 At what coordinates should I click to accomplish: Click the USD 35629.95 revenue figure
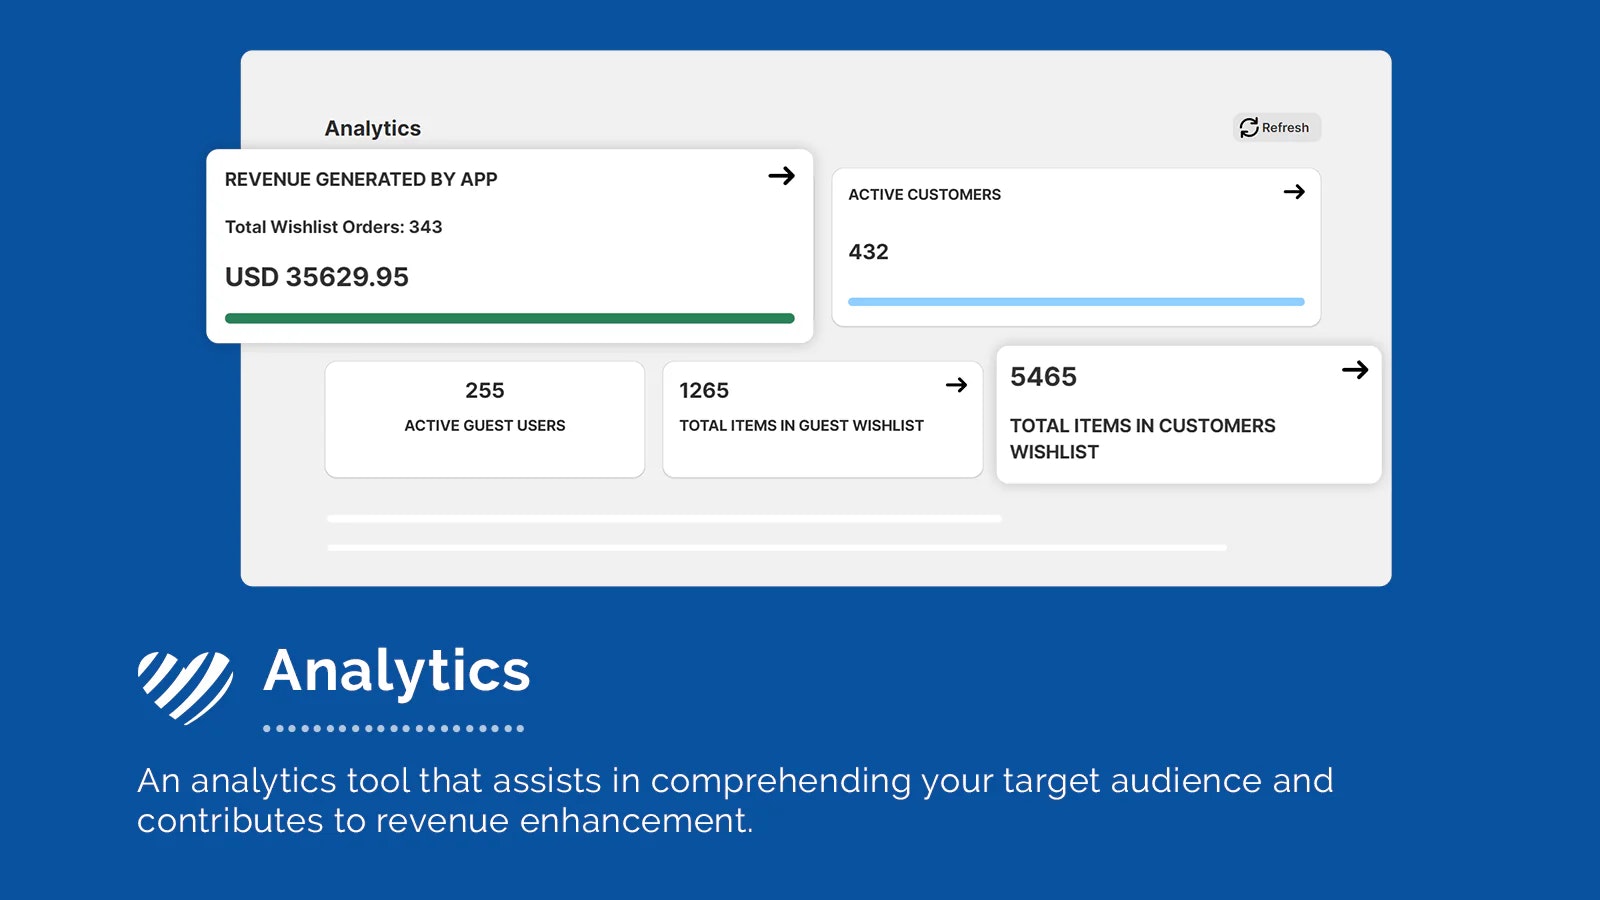pos(316,277)
